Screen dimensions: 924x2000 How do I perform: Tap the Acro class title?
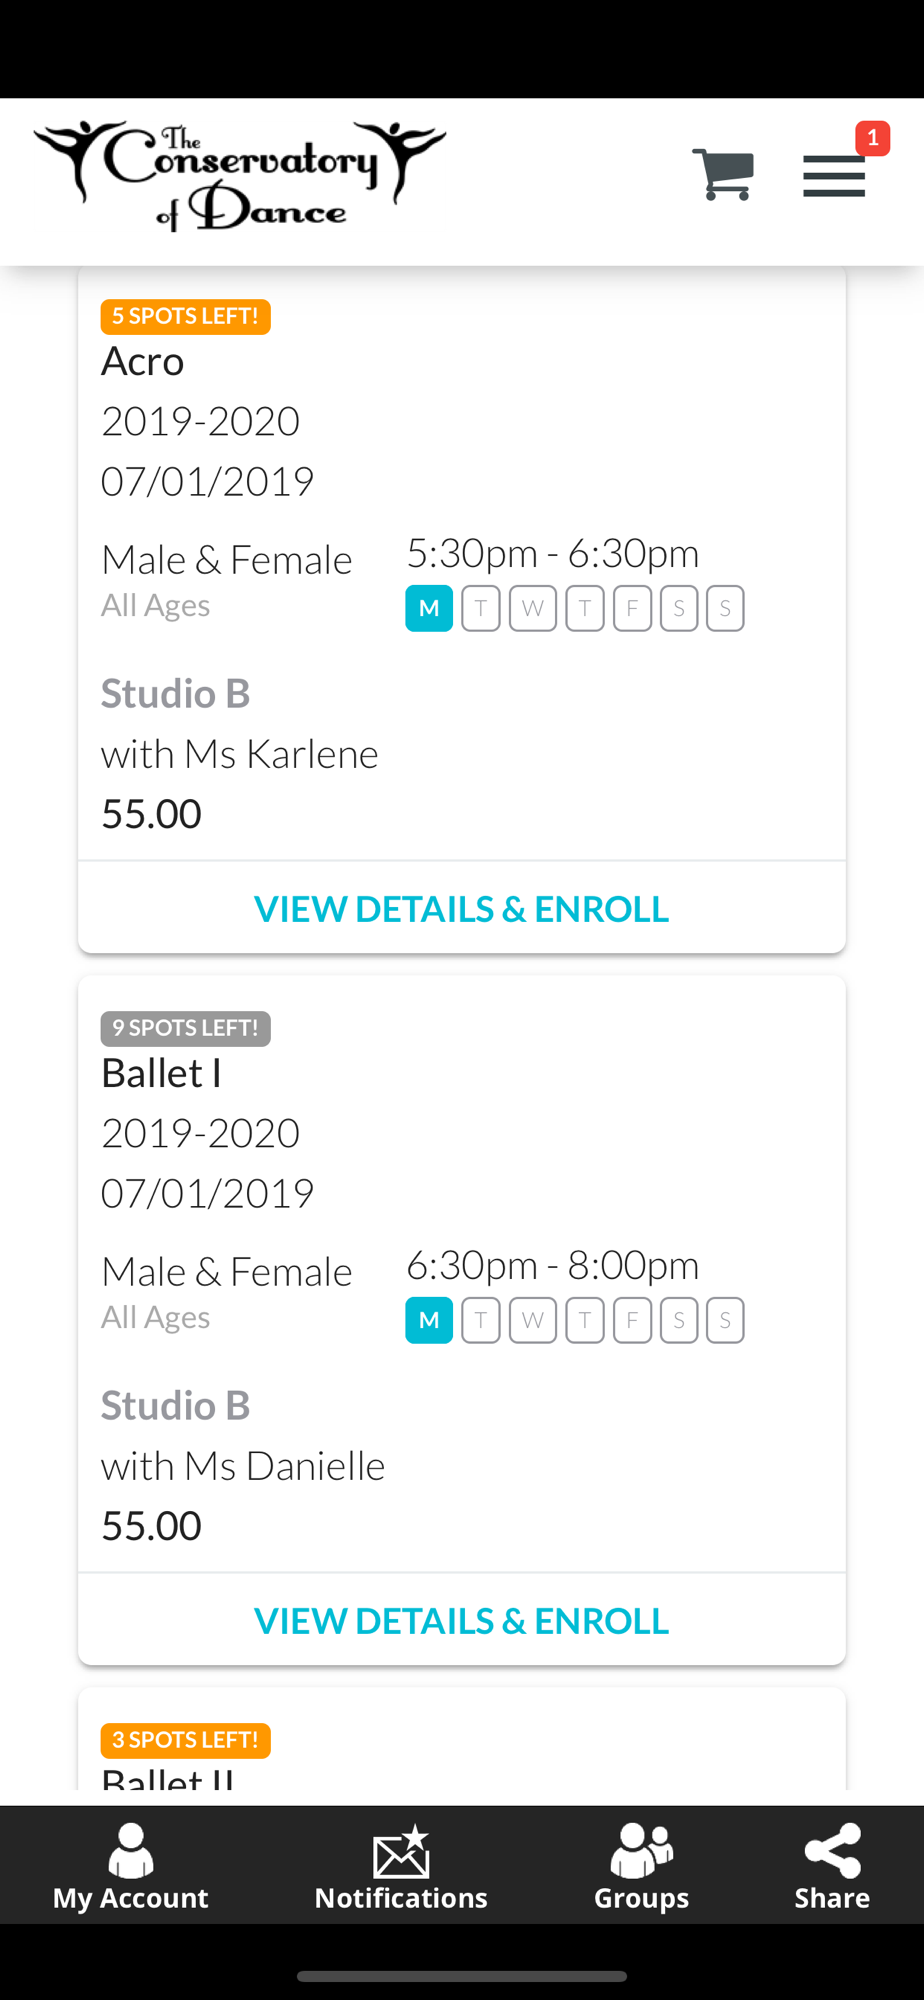pyautogui.click(x=143, y=361)
